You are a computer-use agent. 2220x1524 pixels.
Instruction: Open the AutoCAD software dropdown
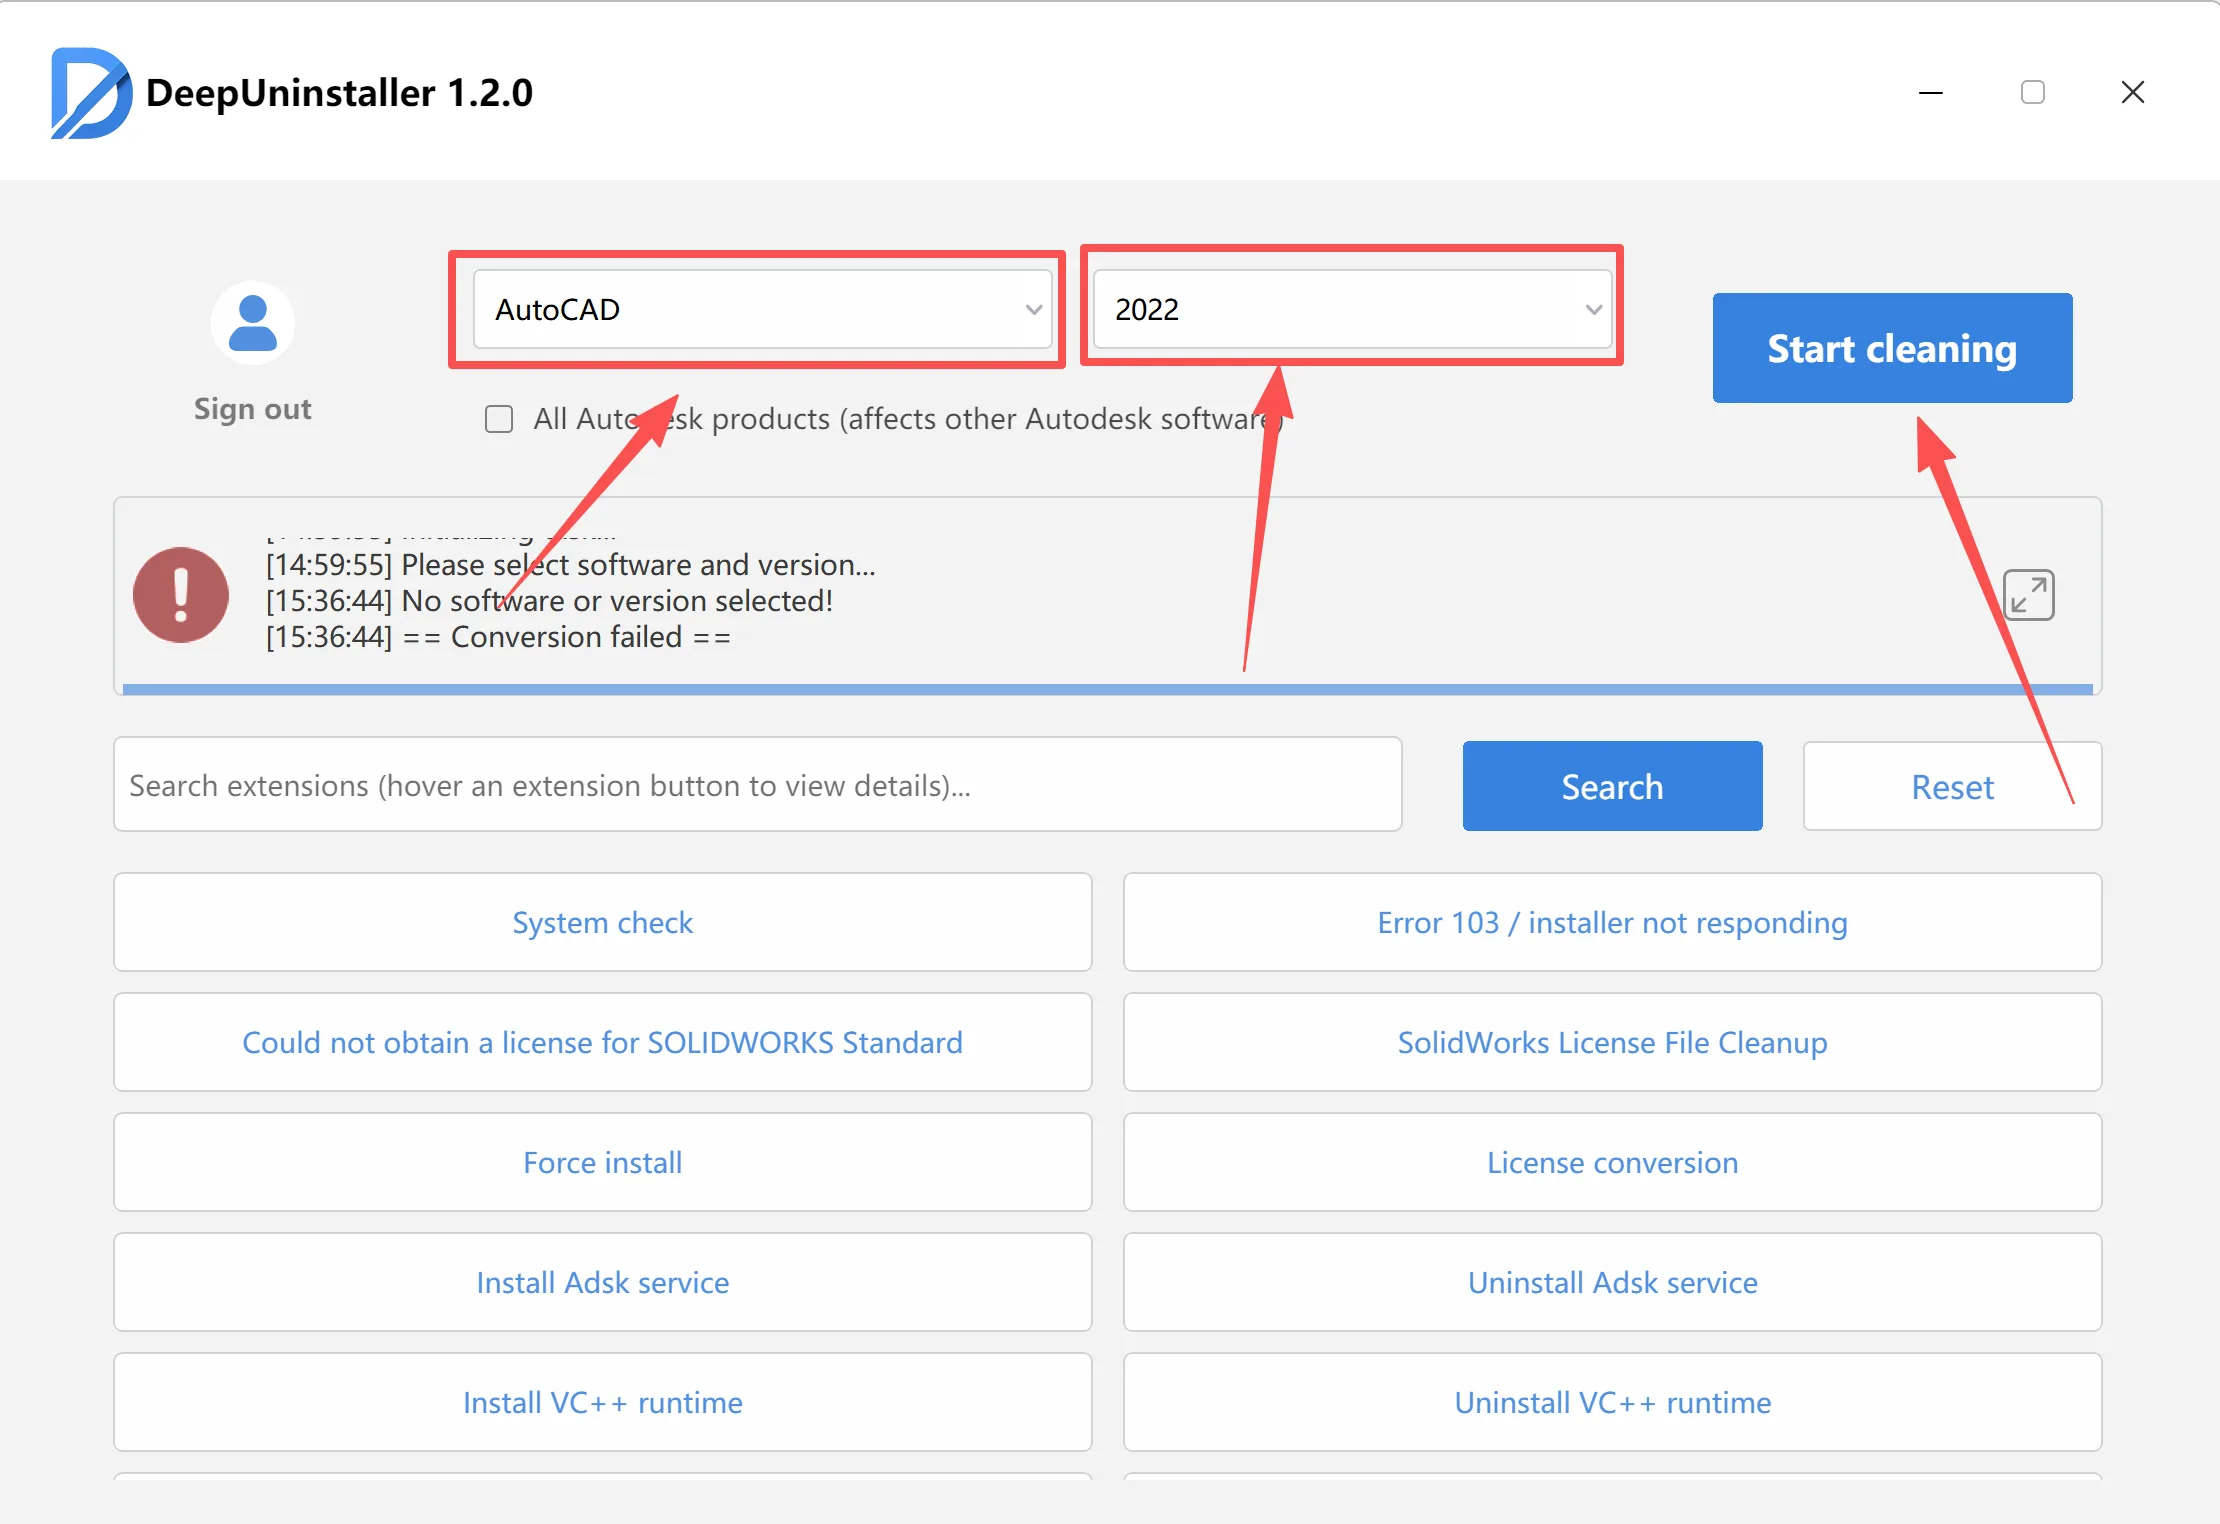[762, 310]
